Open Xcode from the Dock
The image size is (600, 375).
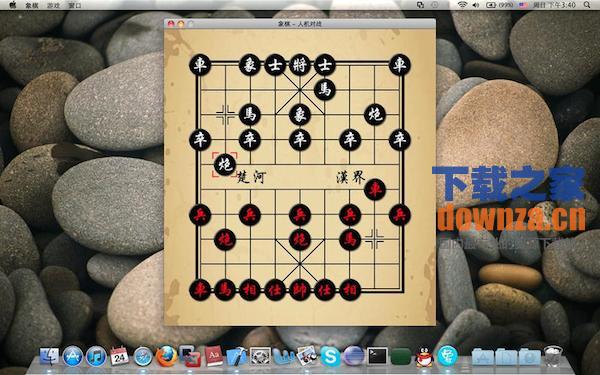237,356
